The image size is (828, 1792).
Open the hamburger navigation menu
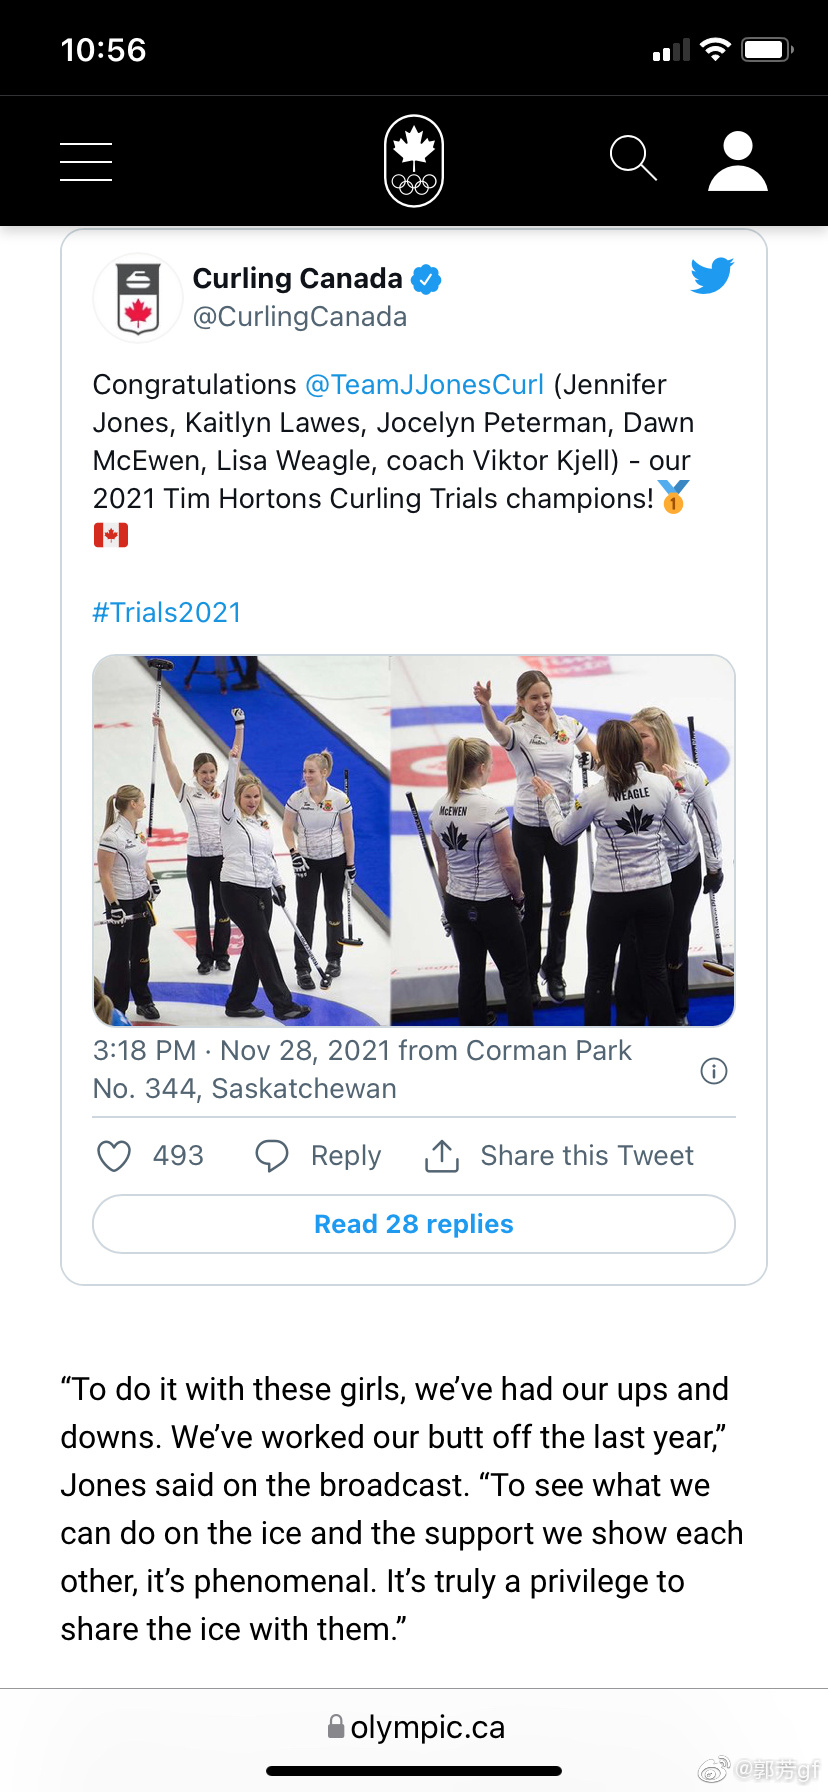86,161
